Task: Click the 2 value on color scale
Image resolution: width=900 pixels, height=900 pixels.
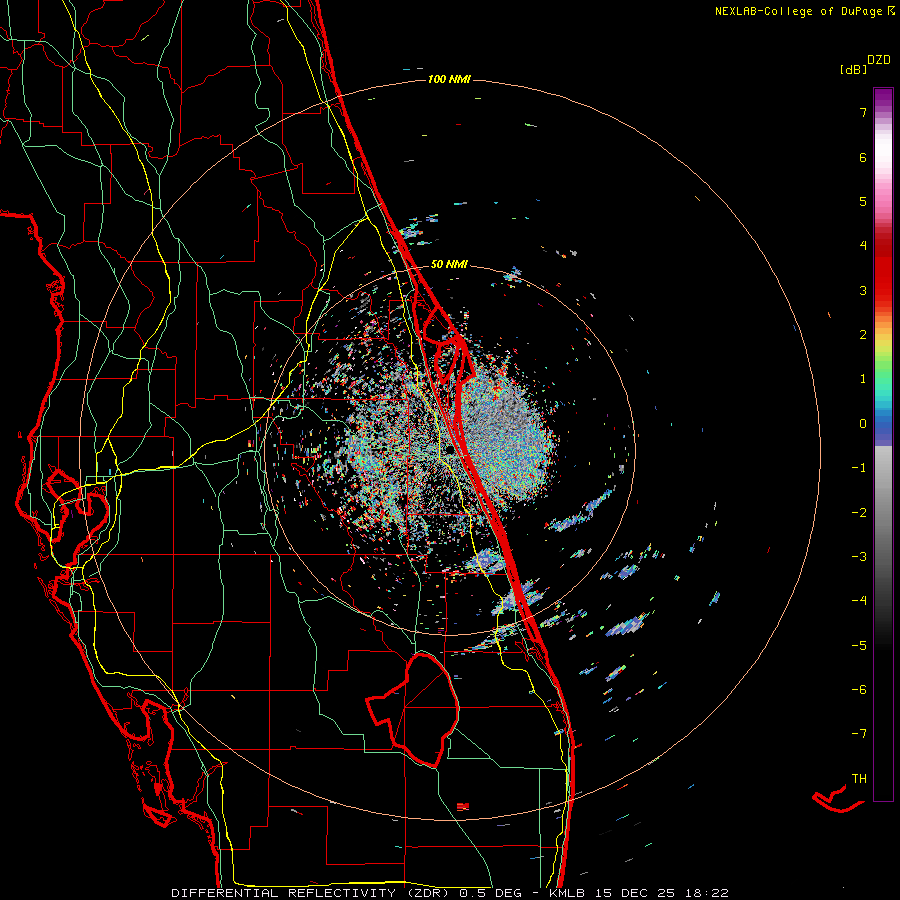Action: click(x=863, y=335)
